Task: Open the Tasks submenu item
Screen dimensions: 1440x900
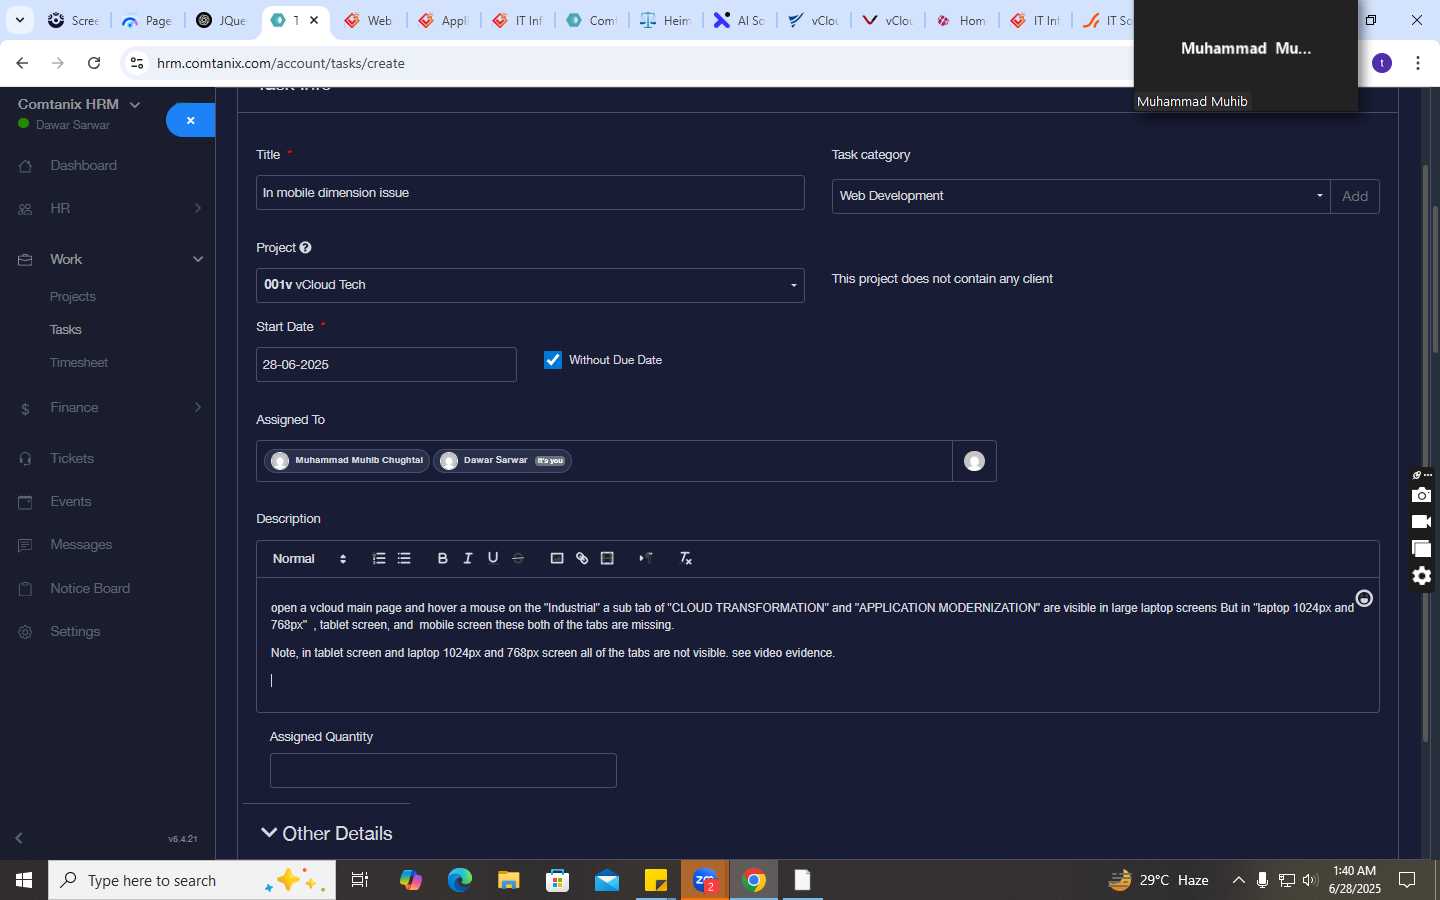Action: tap(66, 330)
